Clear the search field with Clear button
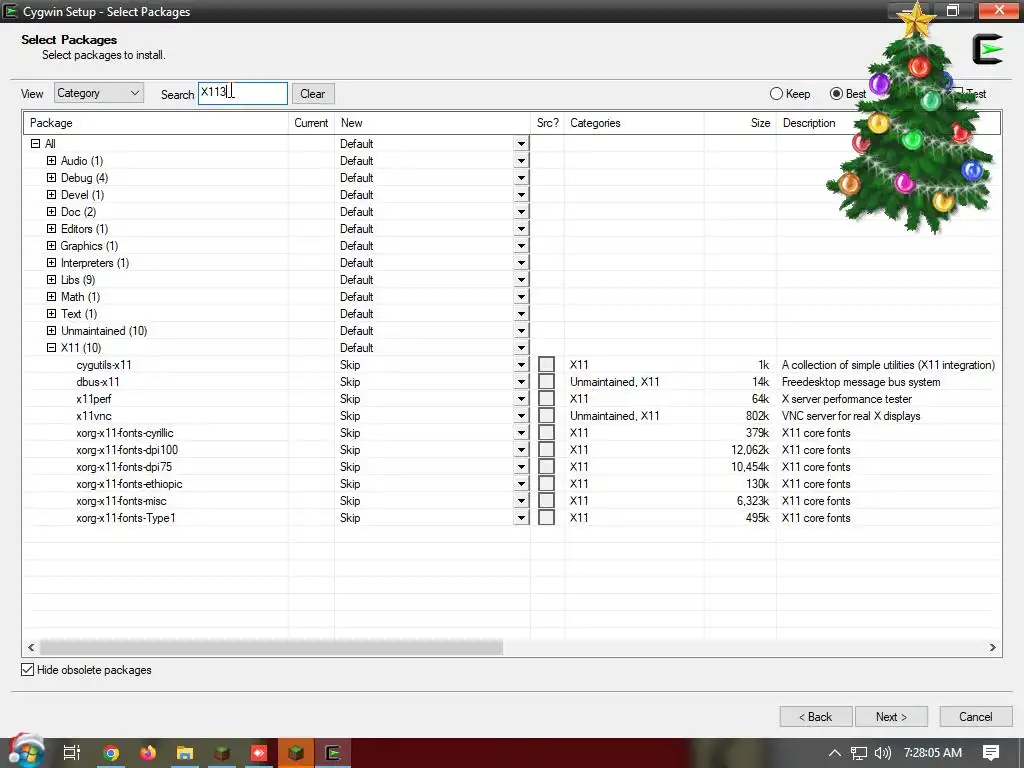This screenshot has height=768, width=1024. point(313,93)
